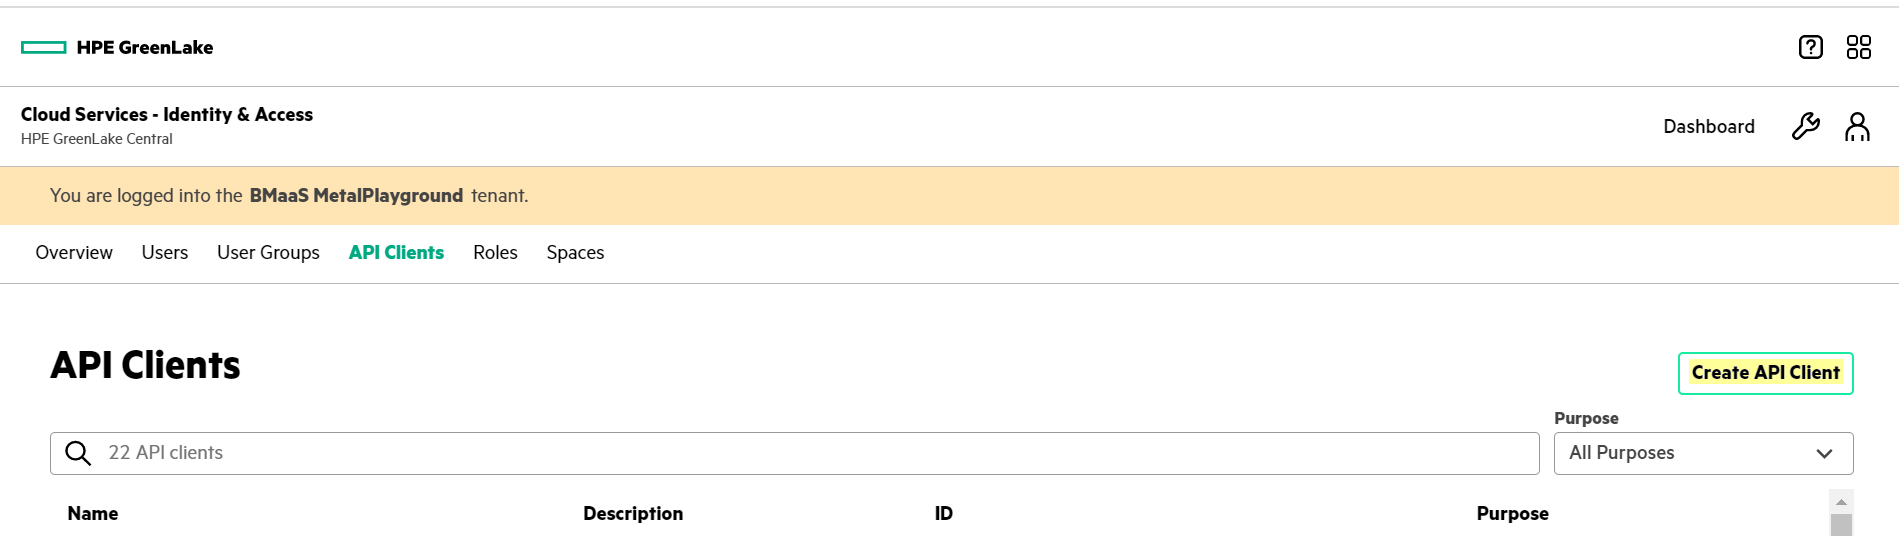Click the magnifying glass search icon
This screenshot has height=536, width=1899.
point(78,453)
